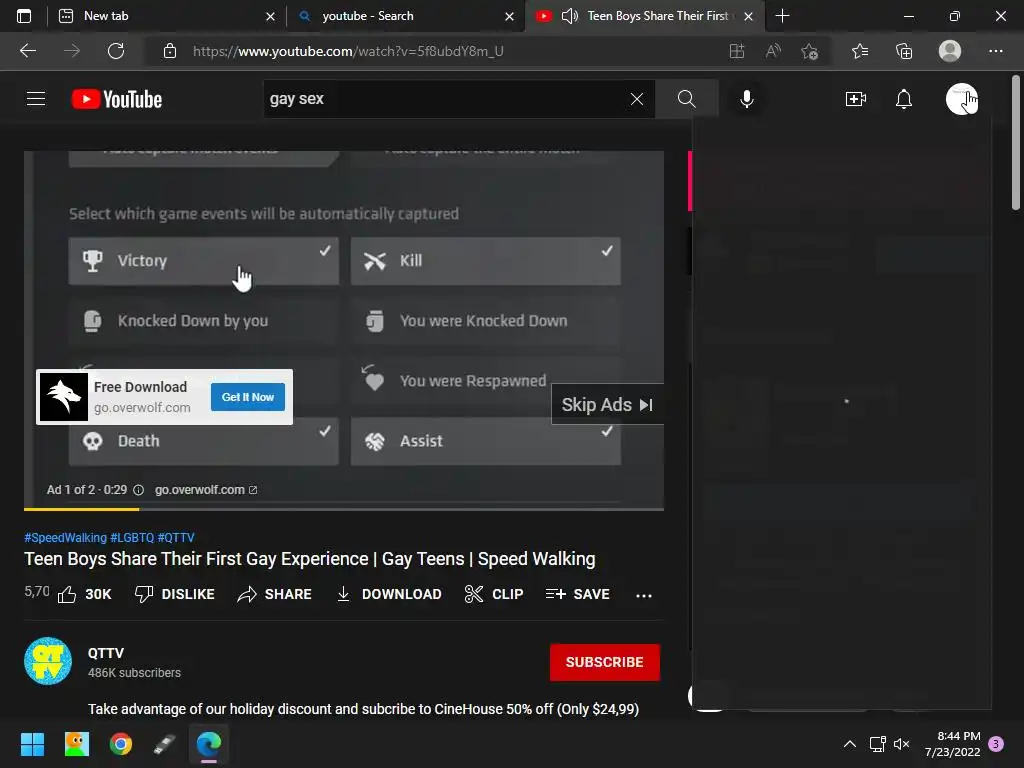Viewport: 1024px width, 768px height.
Task: Save the video to playlist
Action: pos(577,594)
